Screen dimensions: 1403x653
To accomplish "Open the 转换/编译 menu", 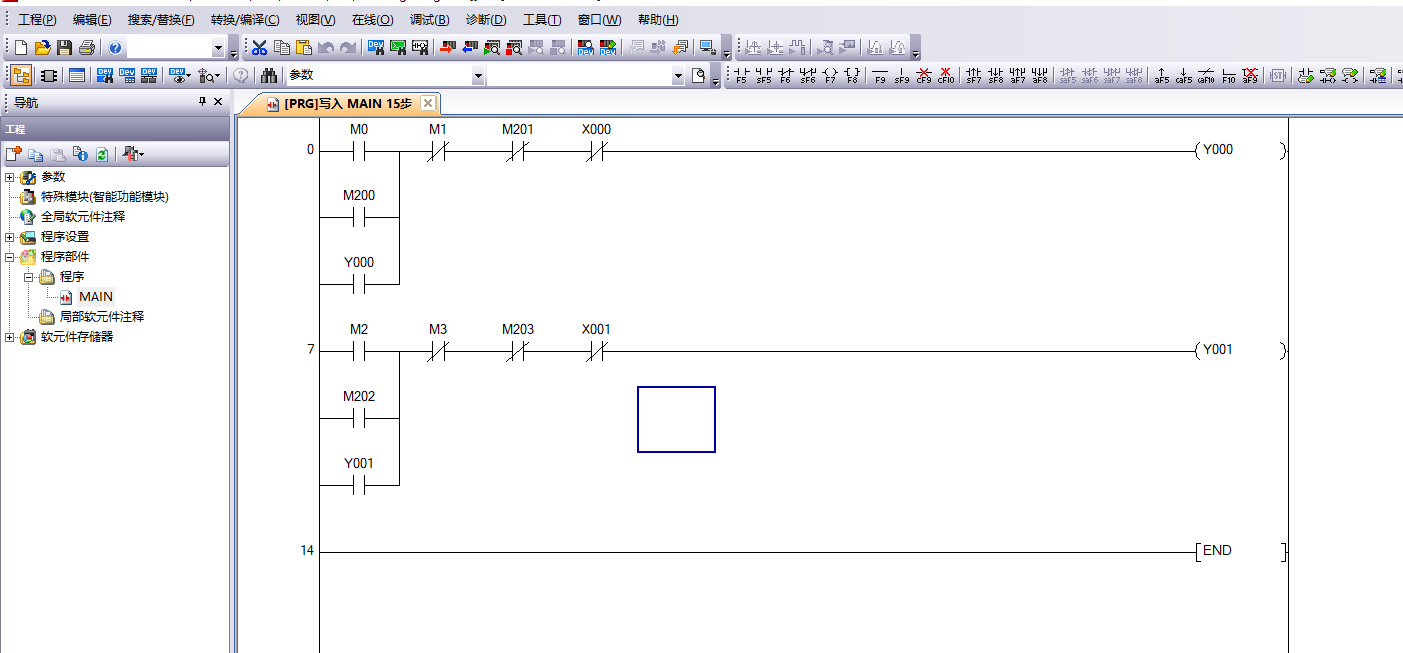I will coord(245,20).
